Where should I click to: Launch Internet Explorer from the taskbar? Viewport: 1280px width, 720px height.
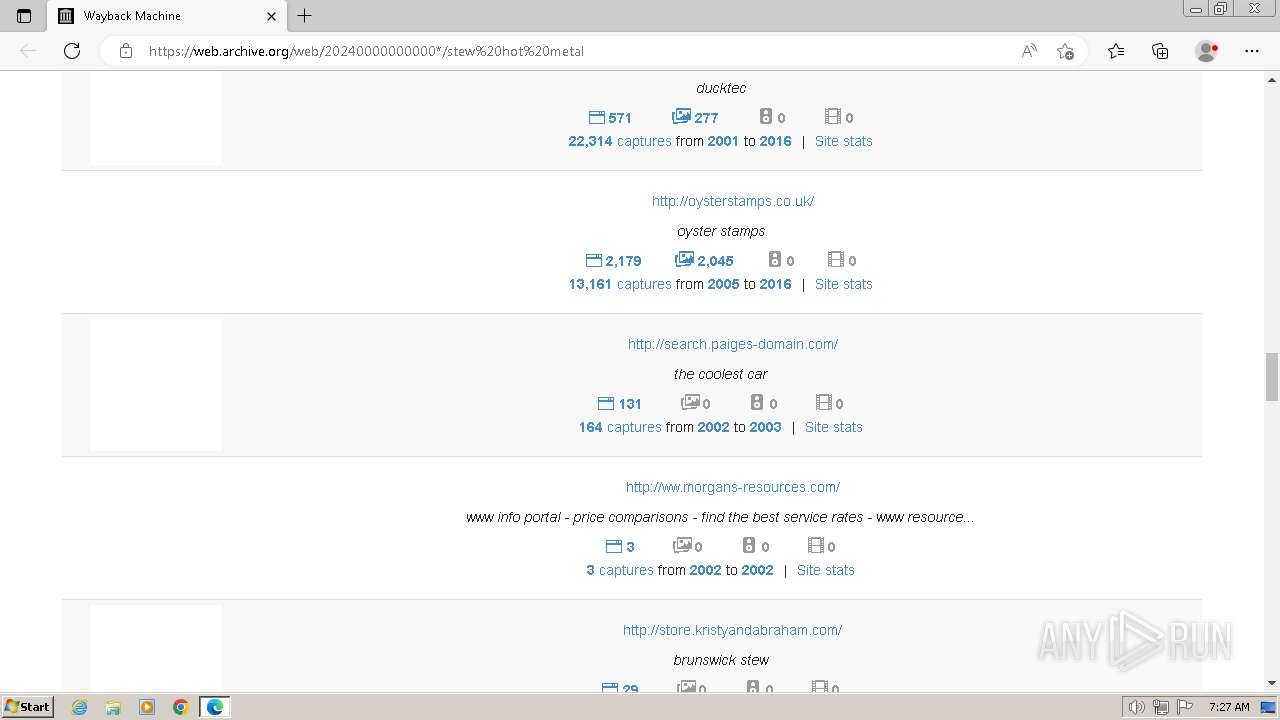tap(80, 707)
